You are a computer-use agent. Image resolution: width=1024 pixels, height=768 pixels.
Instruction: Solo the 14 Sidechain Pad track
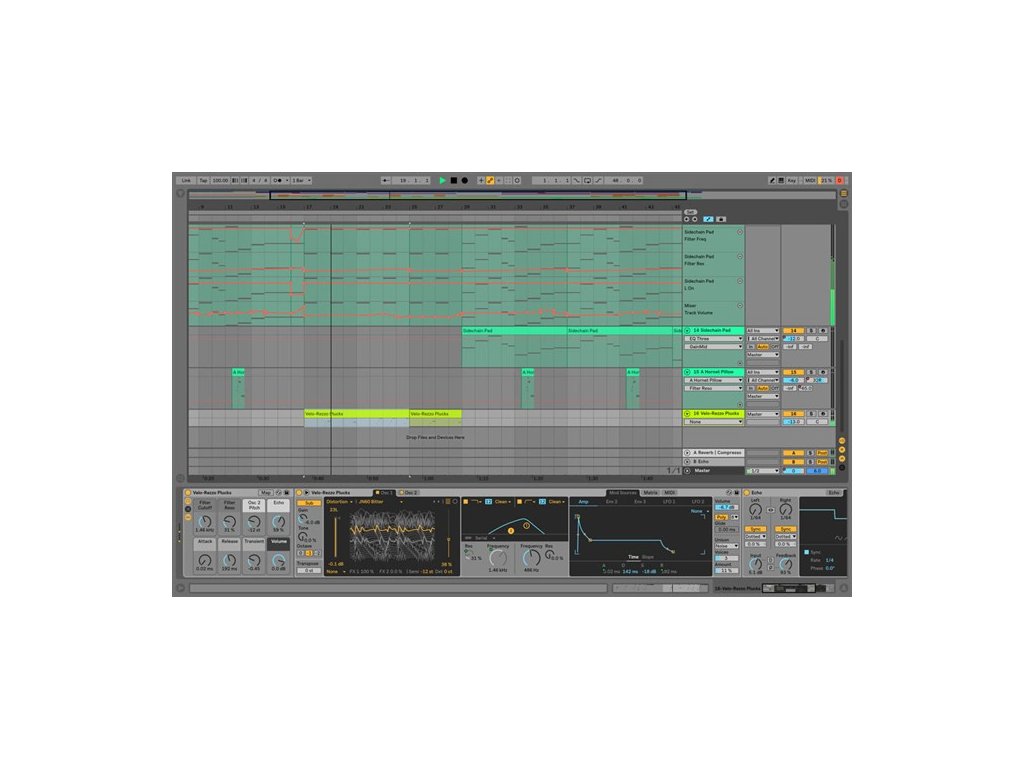[x=811, y=330]
